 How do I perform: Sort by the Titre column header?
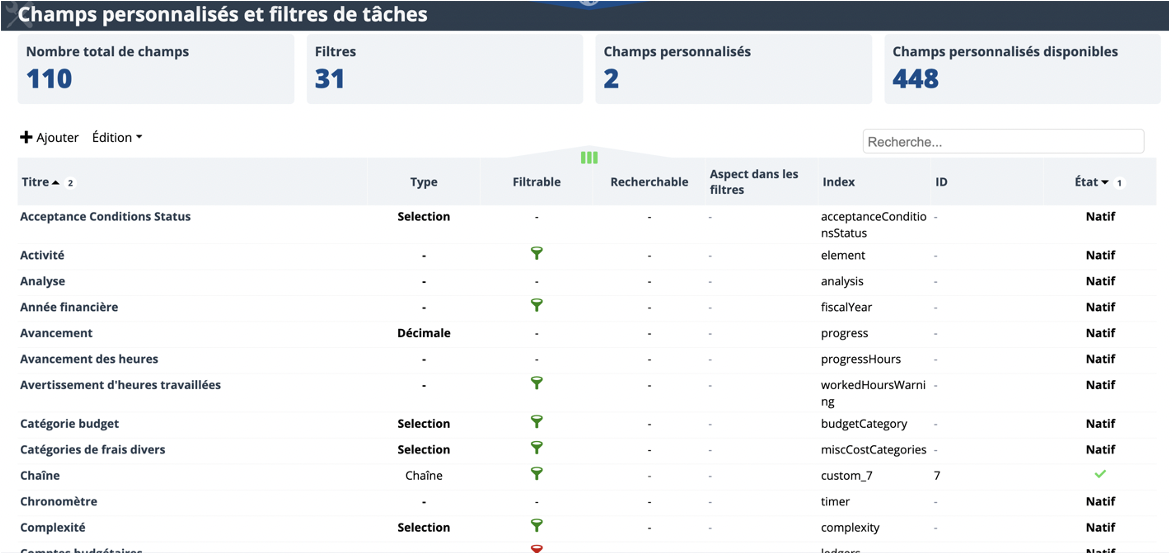tap(35, 182)
